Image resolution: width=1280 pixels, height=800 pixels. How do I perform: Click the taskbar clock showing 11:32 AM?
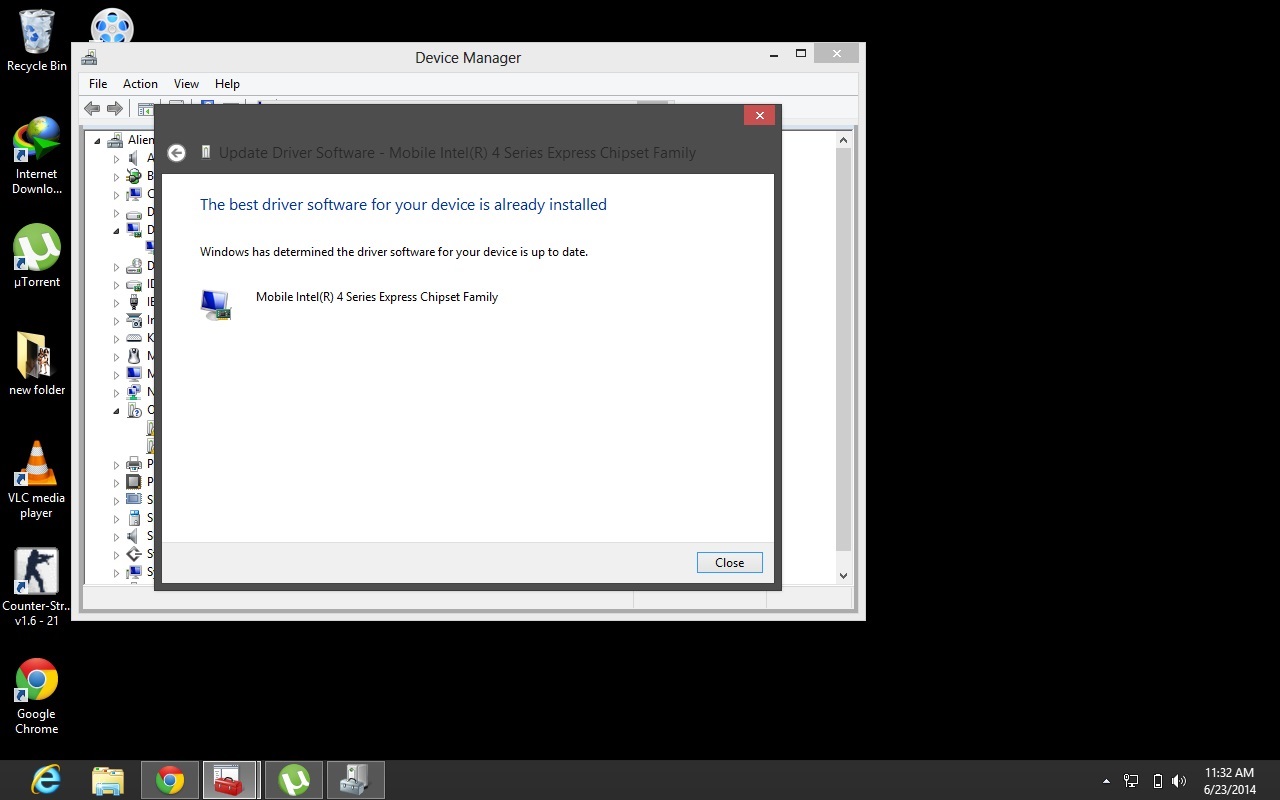point(1229,781)
